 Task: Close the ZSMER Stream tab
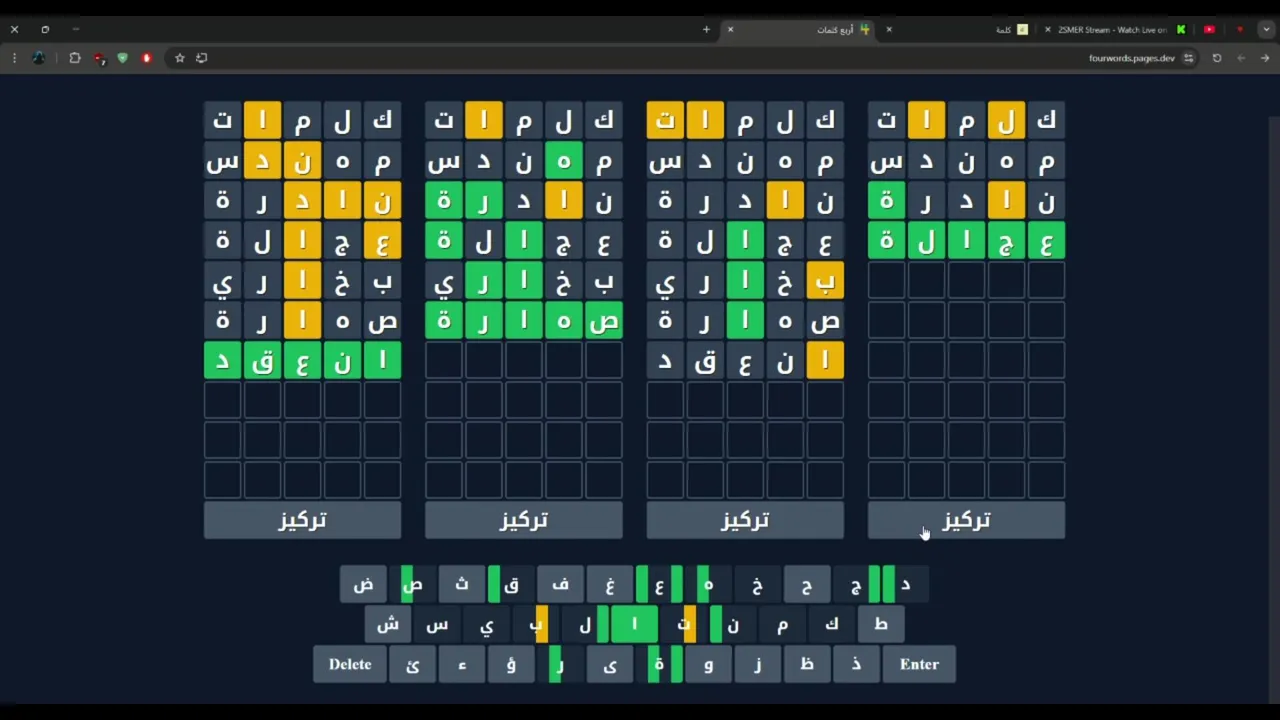1048,30
